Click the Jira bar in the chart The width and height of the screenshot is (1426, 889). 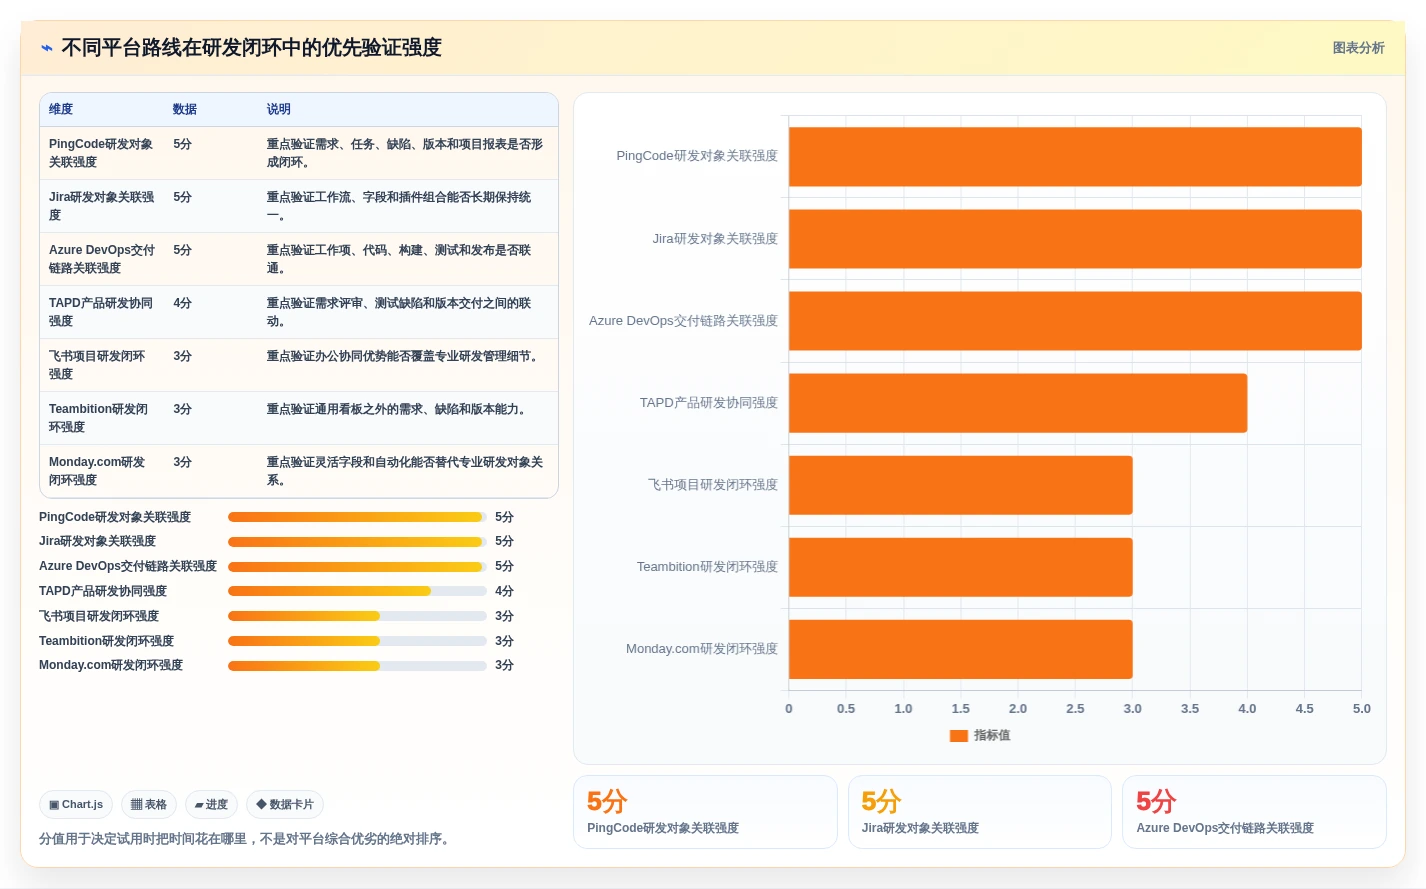tap(1075, 239)
